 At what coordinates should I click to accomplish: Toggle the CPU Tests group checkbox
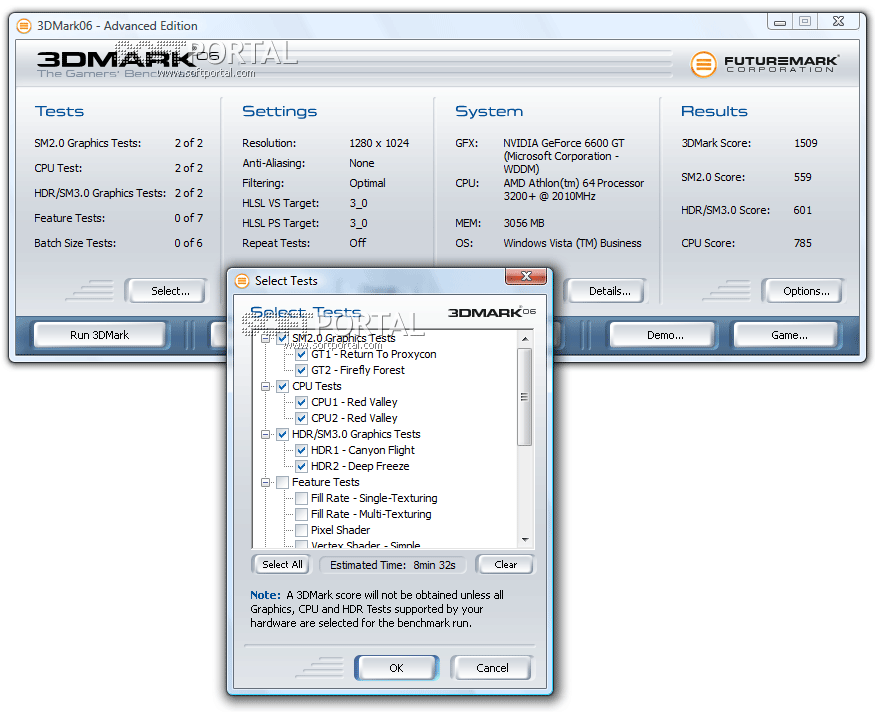point(282,386)
